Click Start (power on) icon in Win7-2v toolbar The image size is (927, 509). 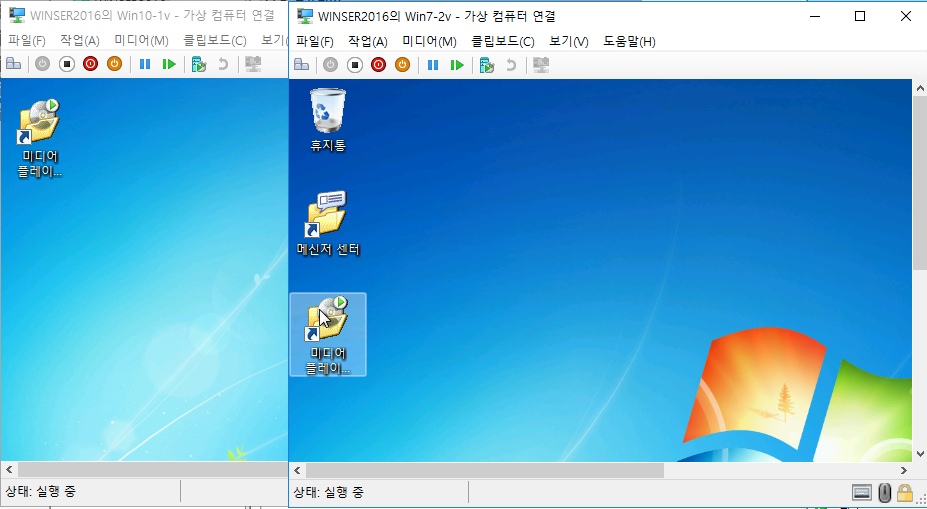pos(330,64)
